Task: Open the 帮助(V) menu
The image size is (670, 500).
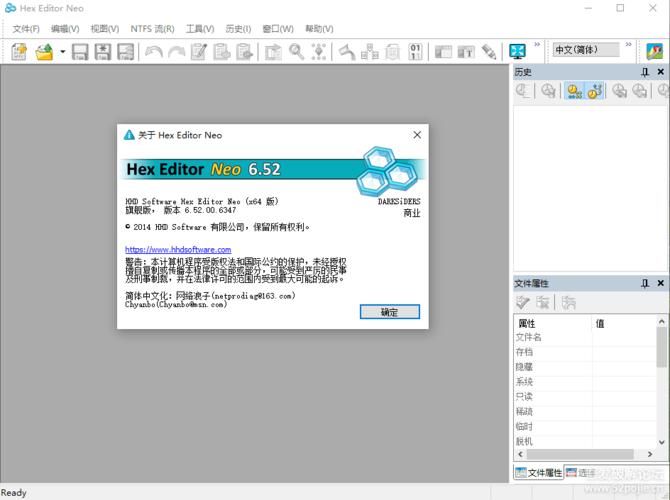Action: pos(319,29)
